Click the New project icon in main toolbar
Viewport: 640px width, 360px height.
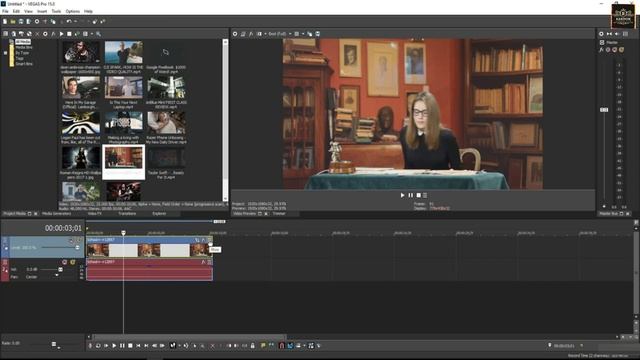[5, 21]
